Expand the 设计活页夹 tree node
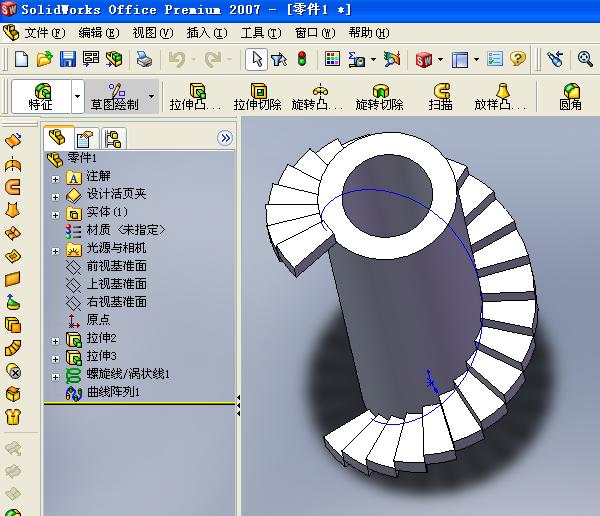The height and width of the screenshot is (516, 600). click(55, 197)
